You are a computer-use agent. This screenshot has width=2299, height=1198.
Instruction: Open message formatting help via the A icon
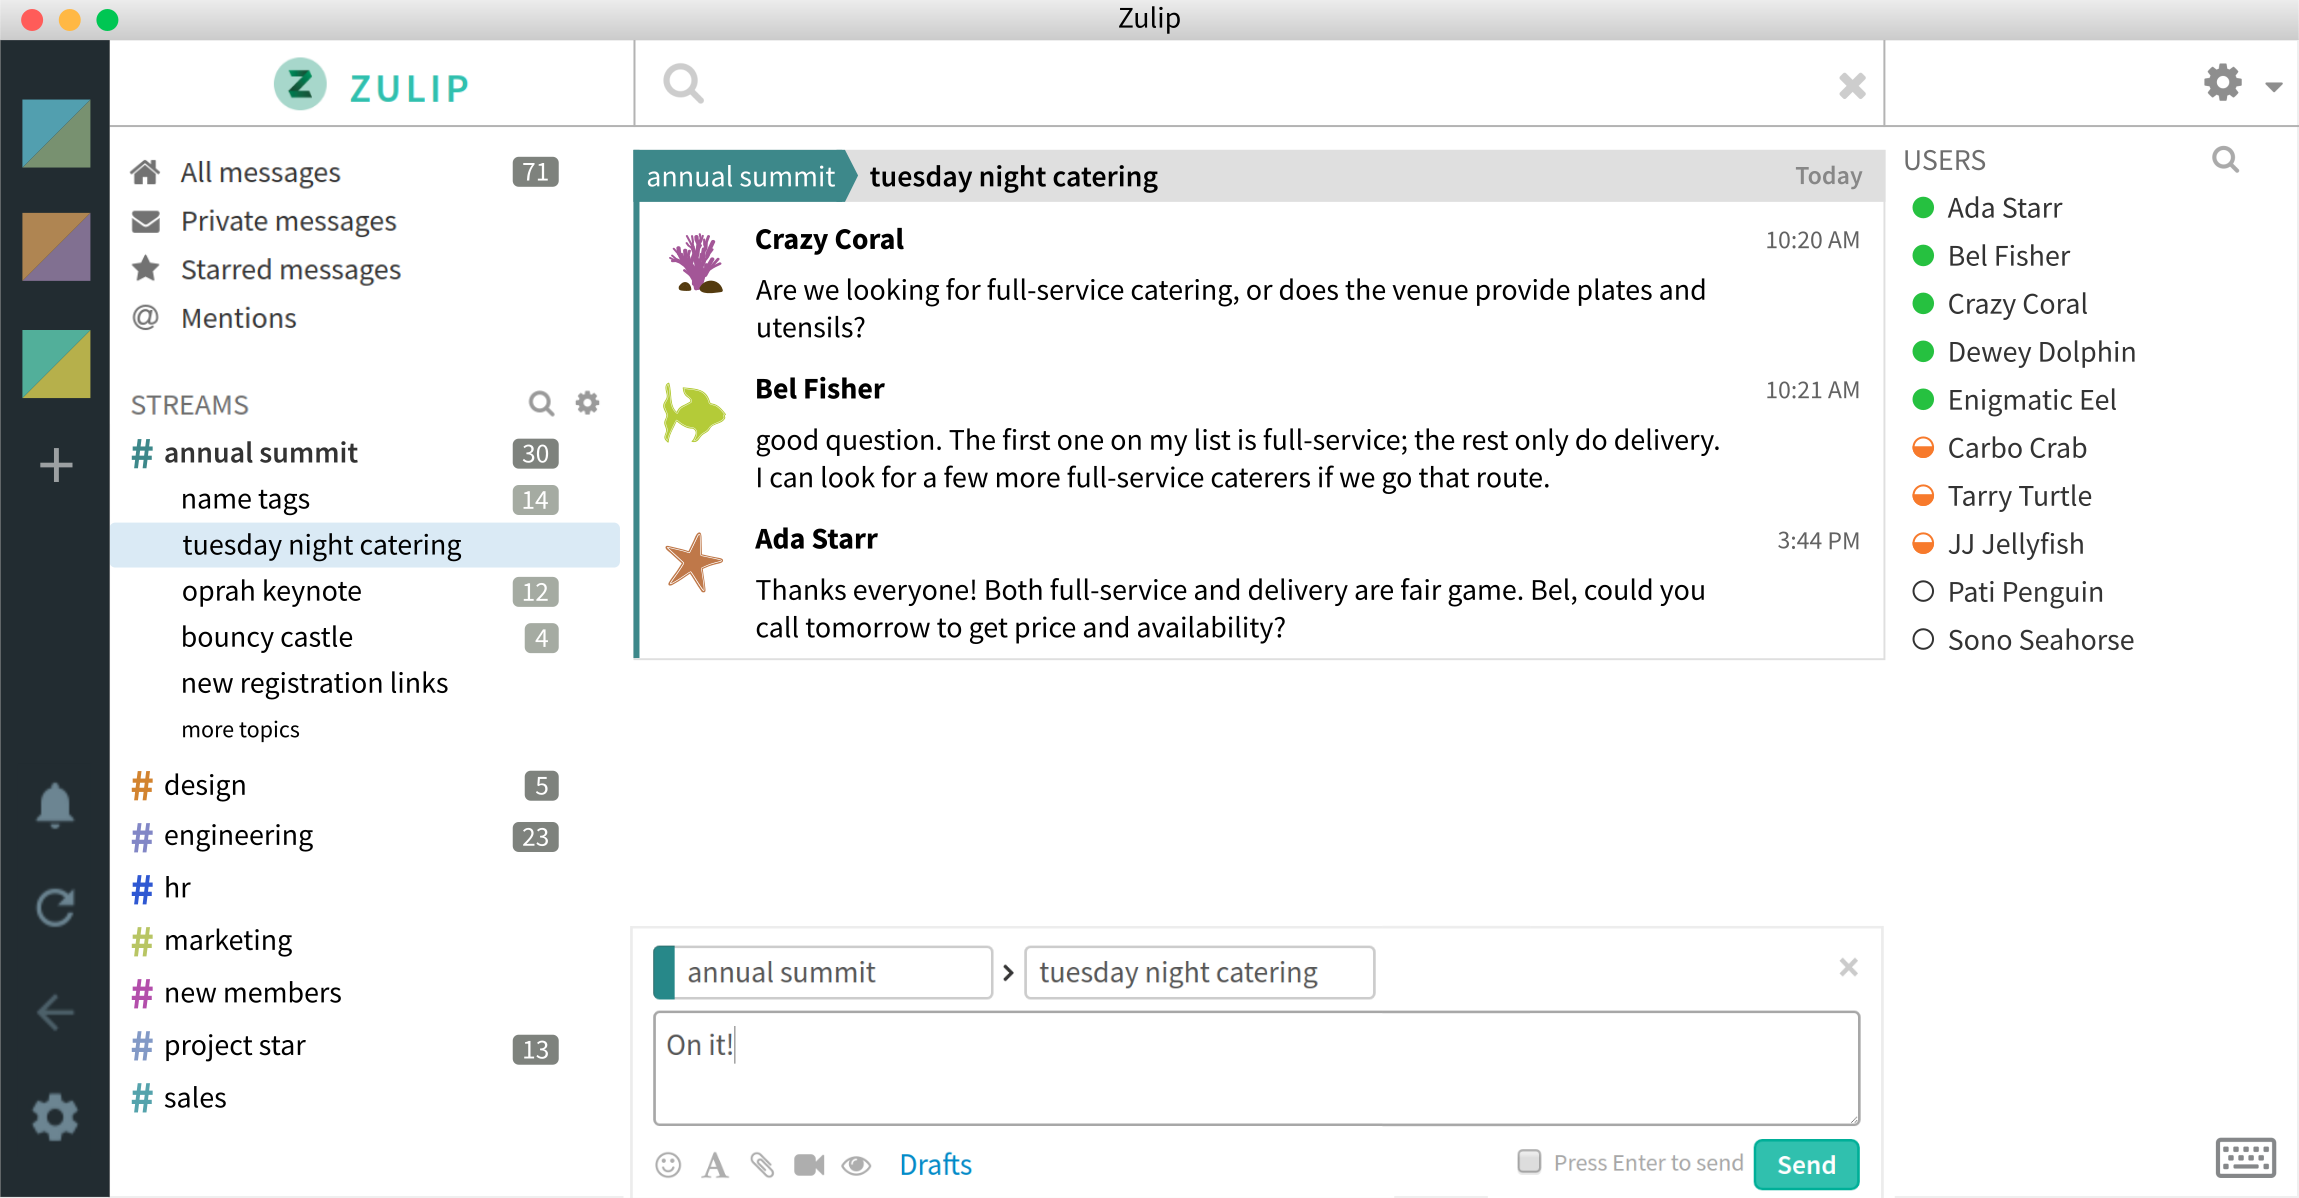coord(715,1164)
